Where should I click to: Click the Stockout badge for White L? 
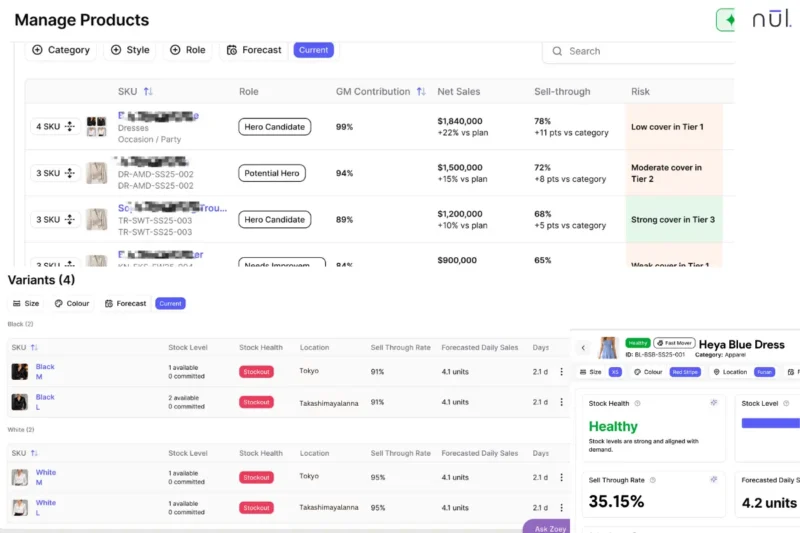pos(256,507)
